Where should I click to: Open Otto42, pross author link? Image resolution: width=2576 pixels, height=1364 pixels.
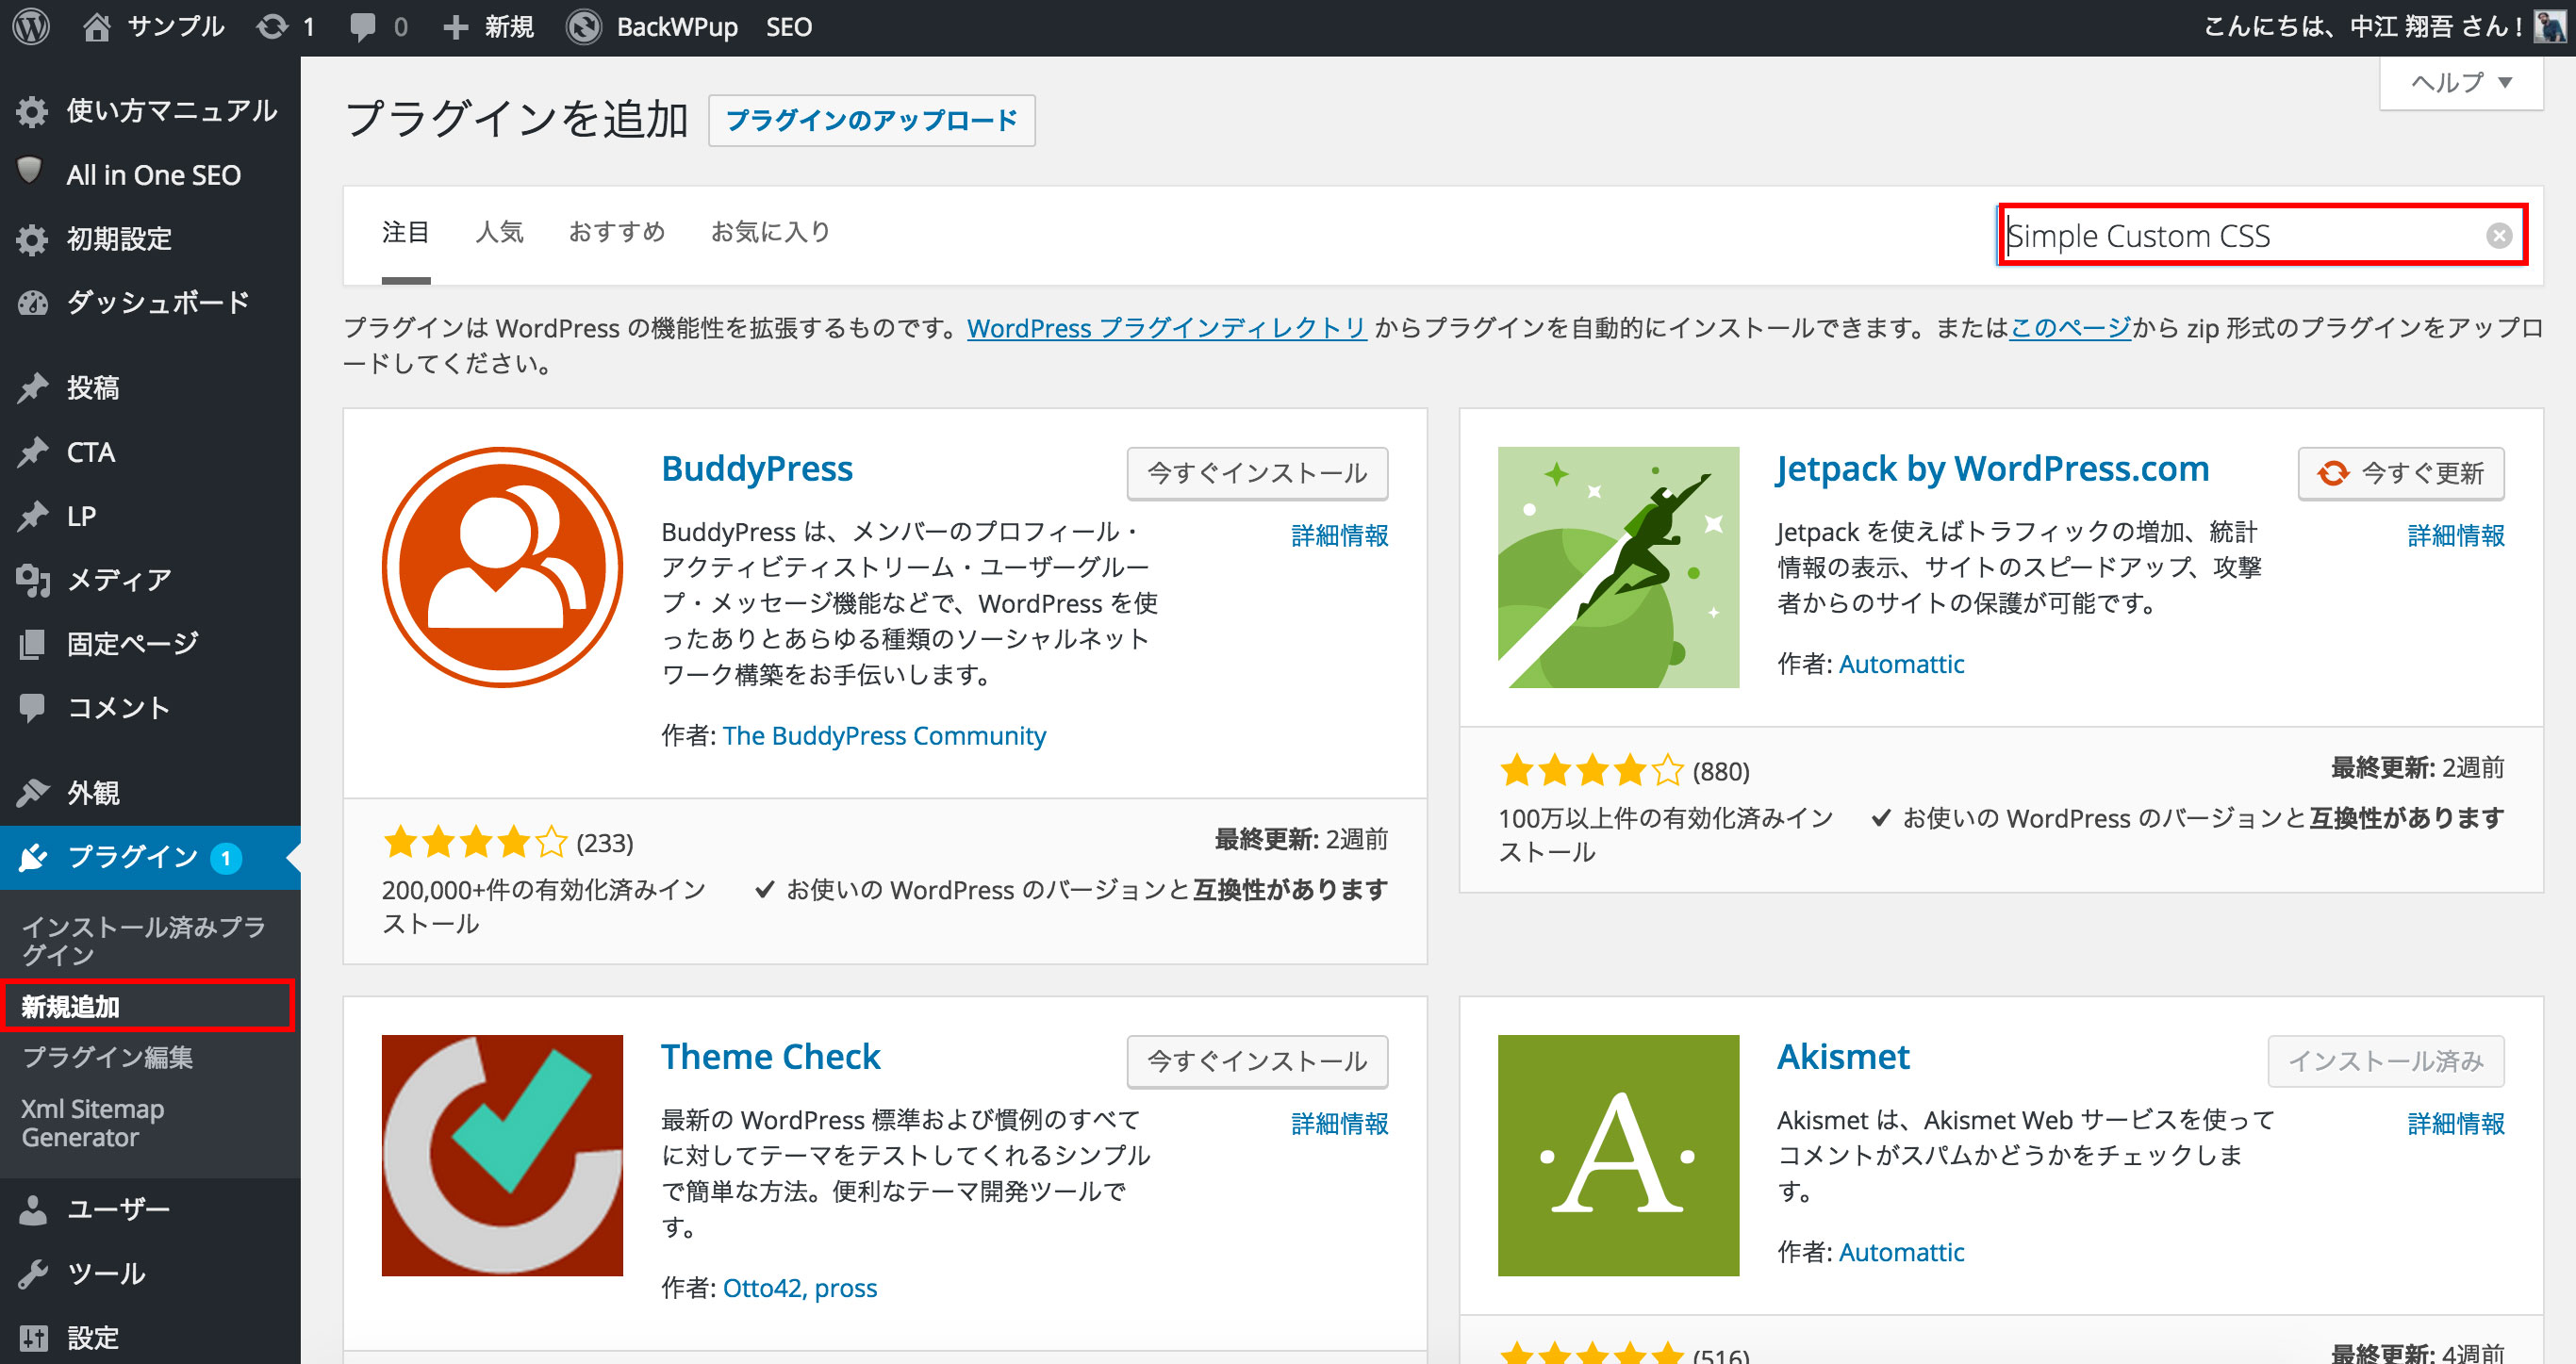pyautogui.click(x=799, y=1288)
